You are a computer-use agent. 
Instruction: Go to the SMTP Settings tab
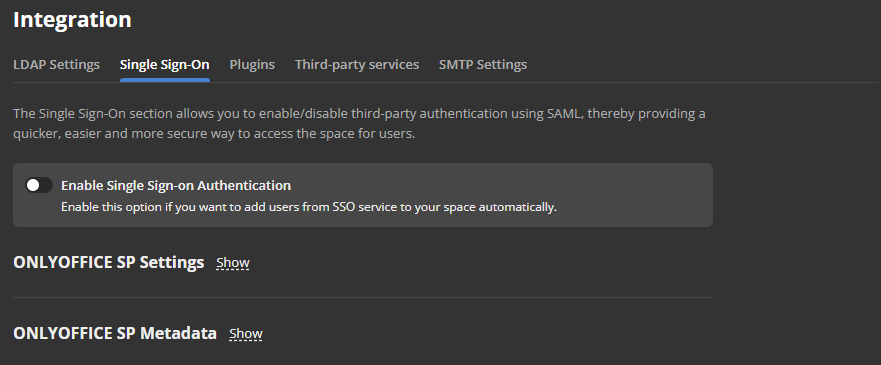click(x=483, y=65)
